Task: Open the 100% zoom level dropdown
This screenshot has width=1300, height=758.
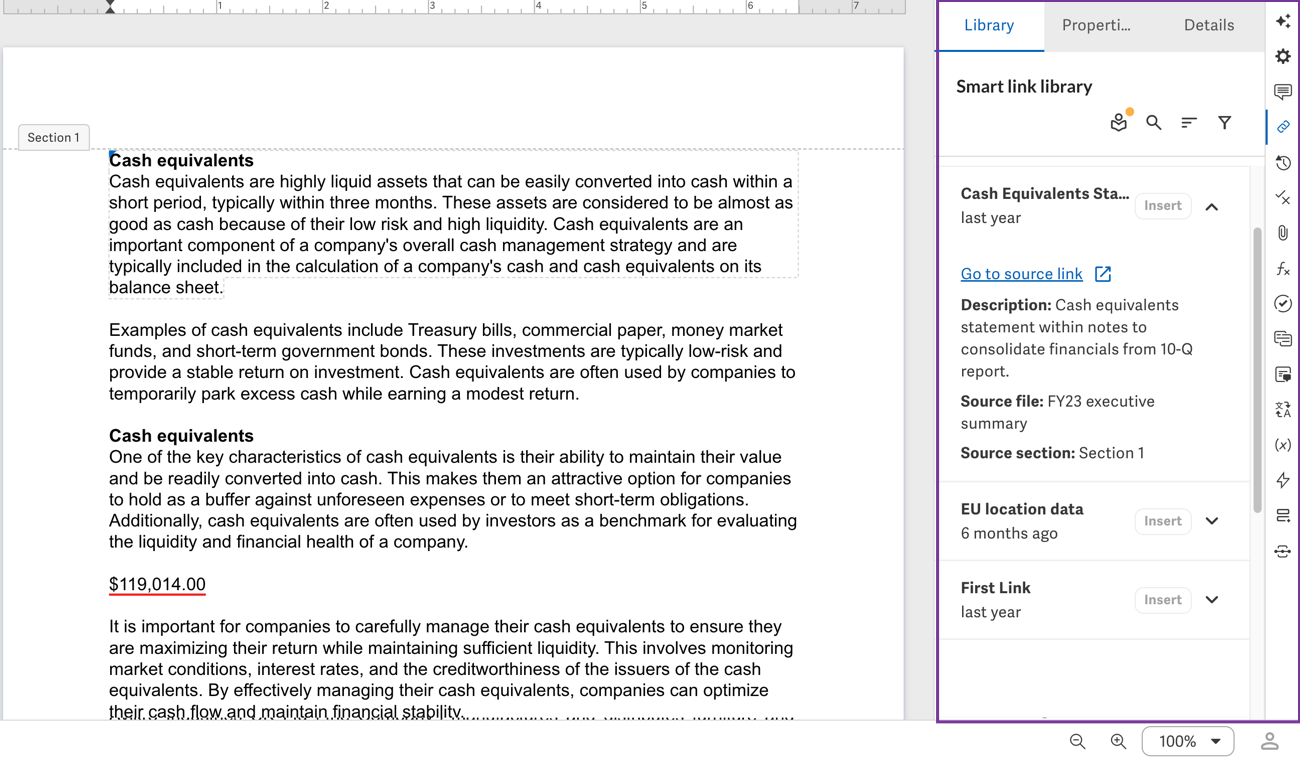Action: pos(1188,741)
